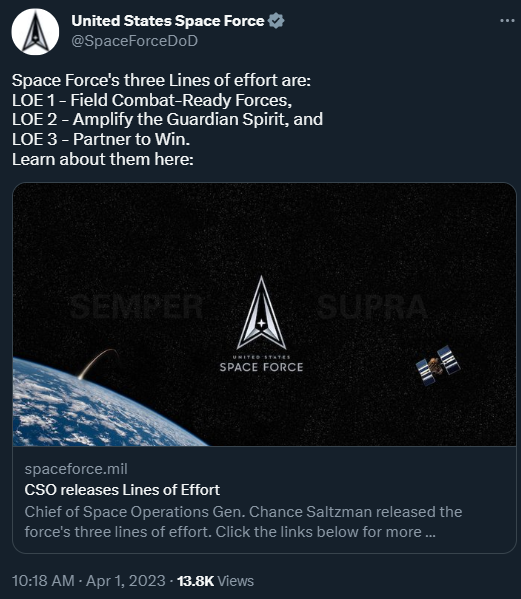This screenshot has width=521, height=599.
Task: View the 13.8K Views analytics
Action: [x=215, y=581]
